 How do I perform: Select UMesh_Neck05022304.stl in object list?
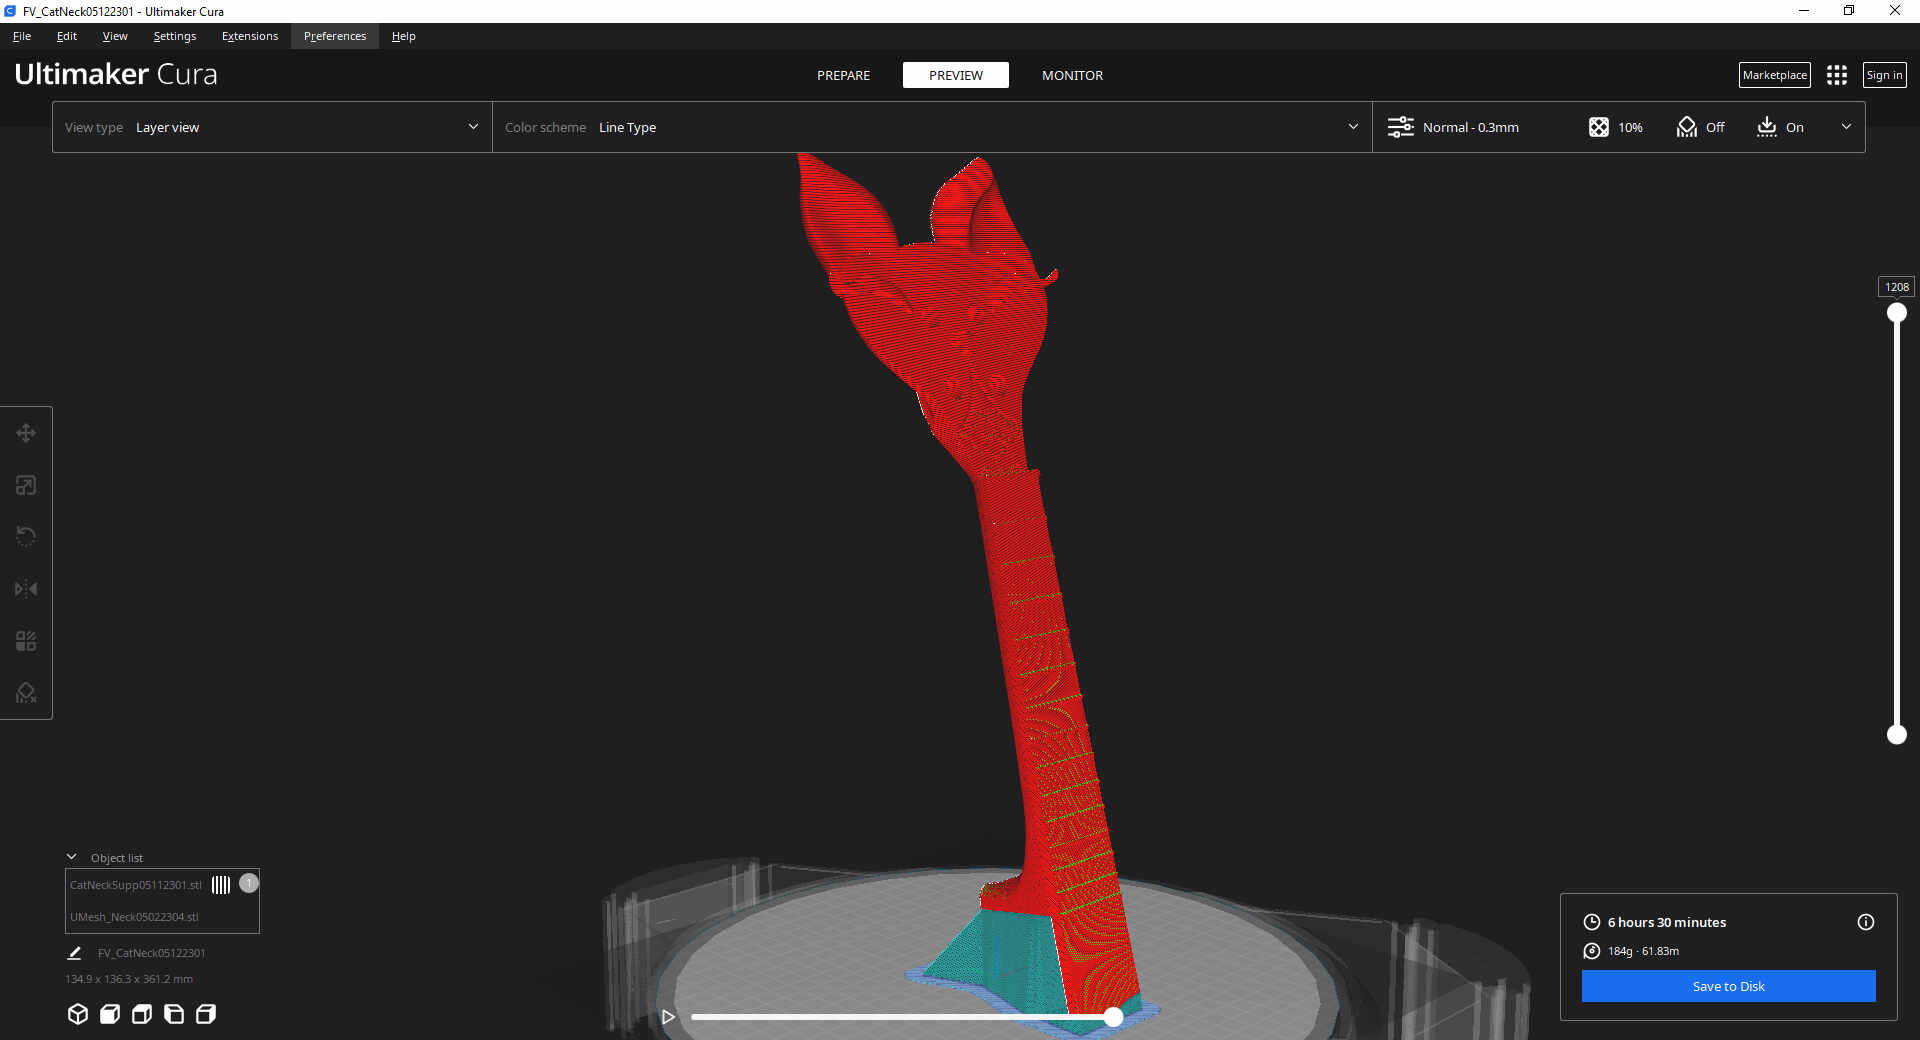[x=134, y=917]
